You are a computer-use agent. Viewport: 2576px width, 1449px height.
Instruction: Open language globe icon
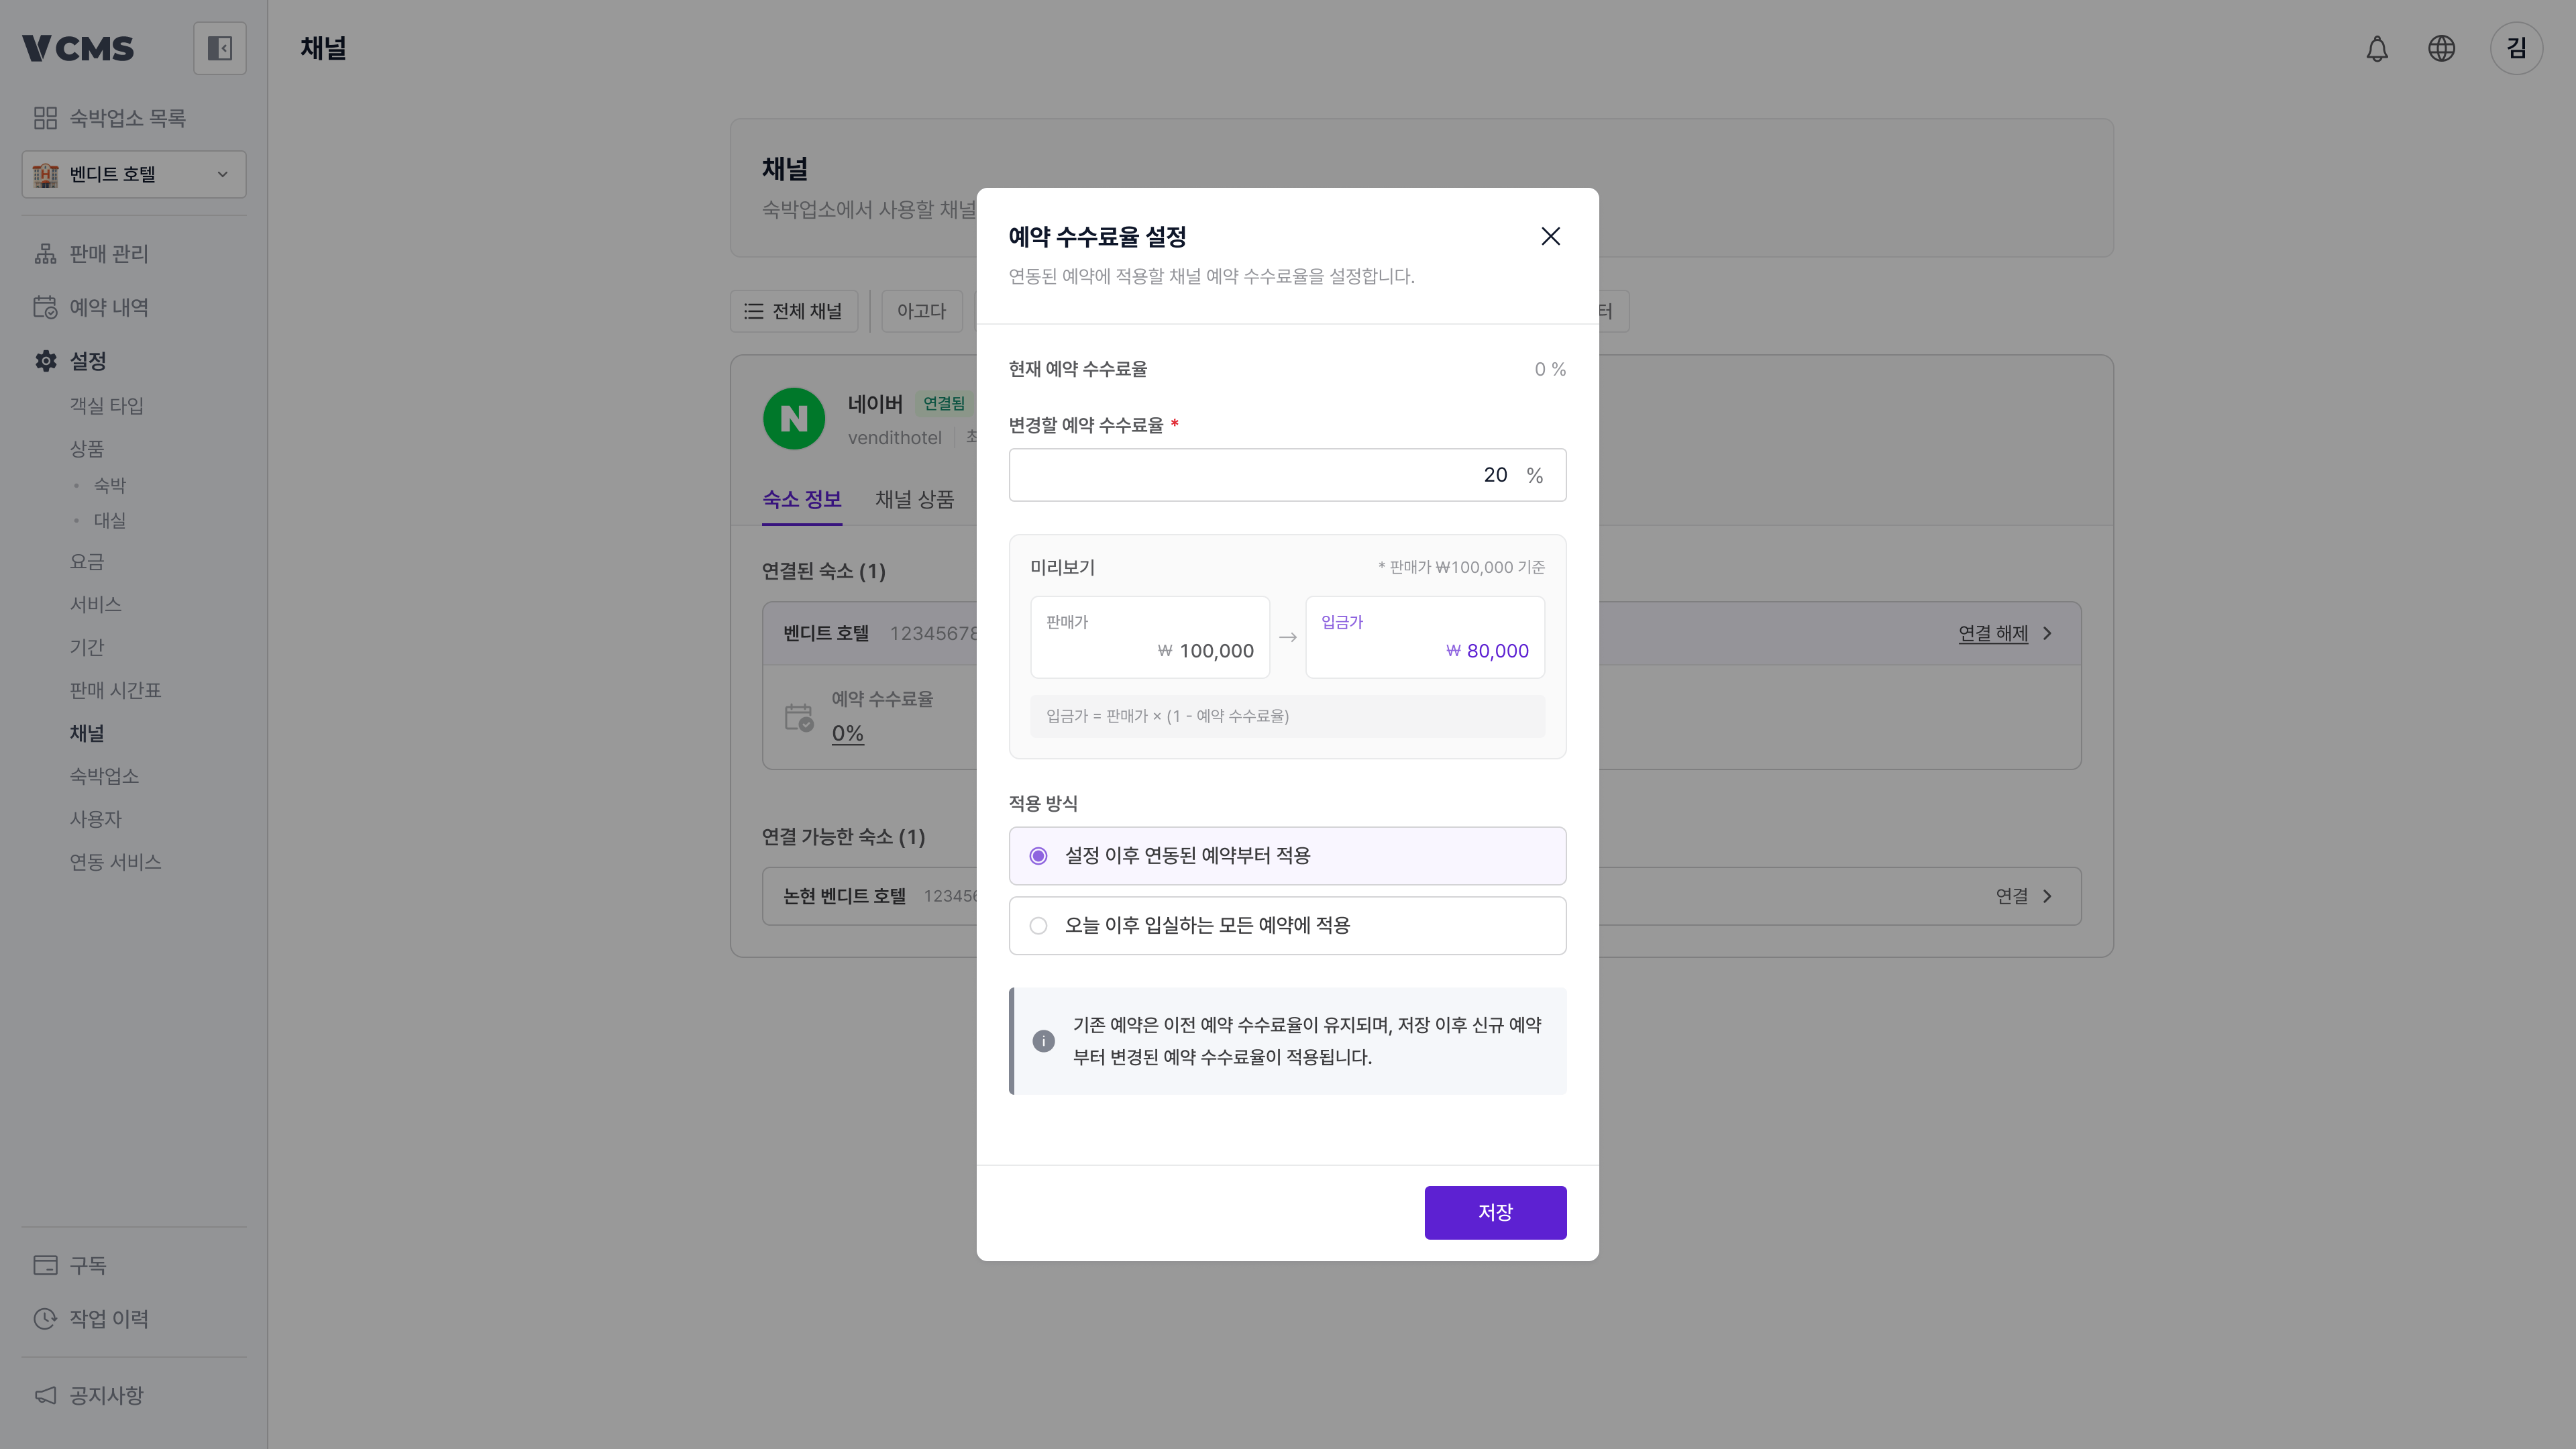click(2441, 48)
